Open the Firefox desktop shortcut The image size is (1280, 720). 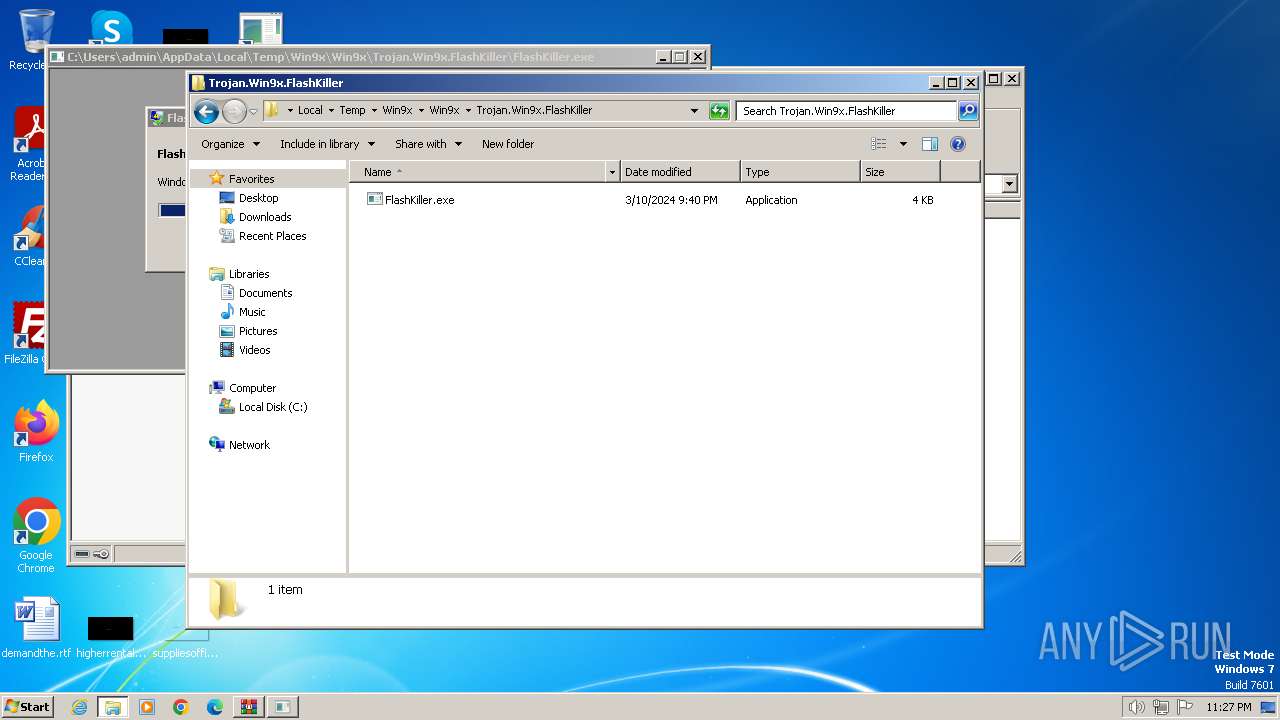coord(36,432)
